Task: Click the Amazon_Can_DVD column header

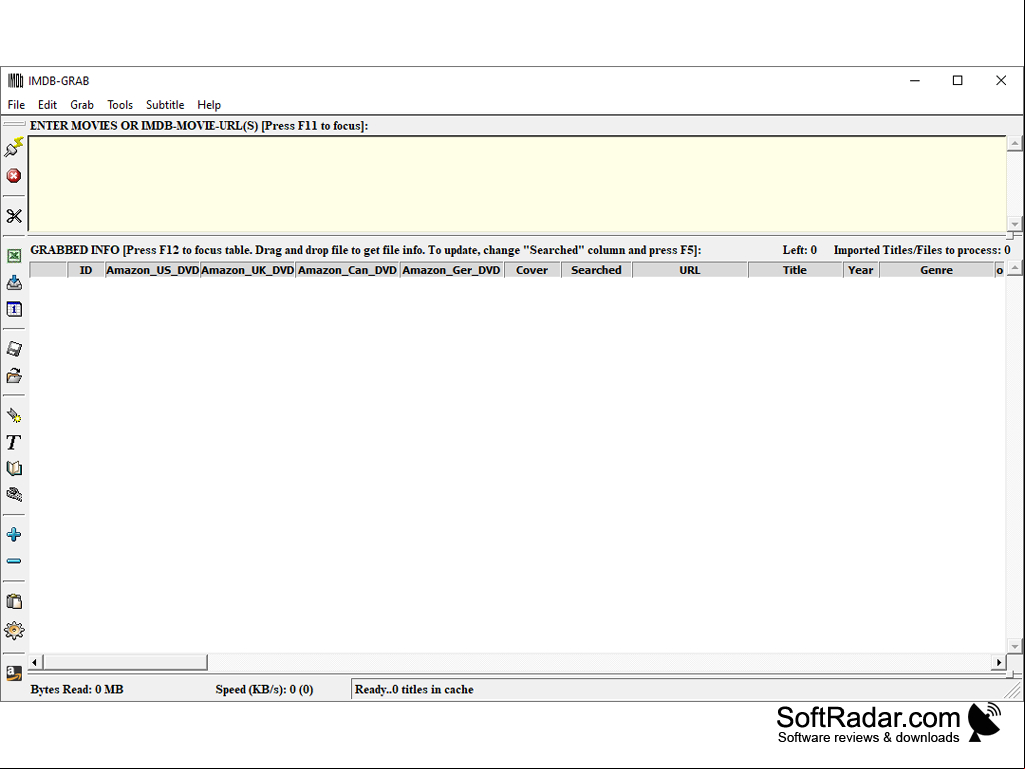Action: [x=348, y=270]
